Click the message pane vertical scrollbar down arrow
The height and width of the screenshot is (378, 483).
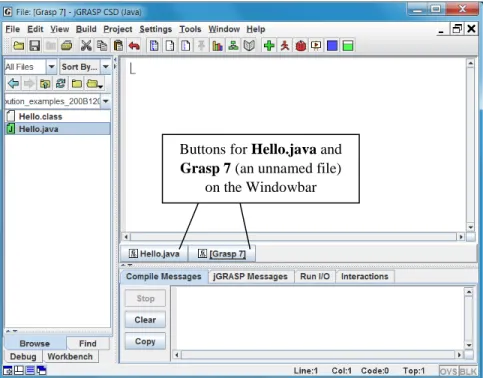coord(469,345)
